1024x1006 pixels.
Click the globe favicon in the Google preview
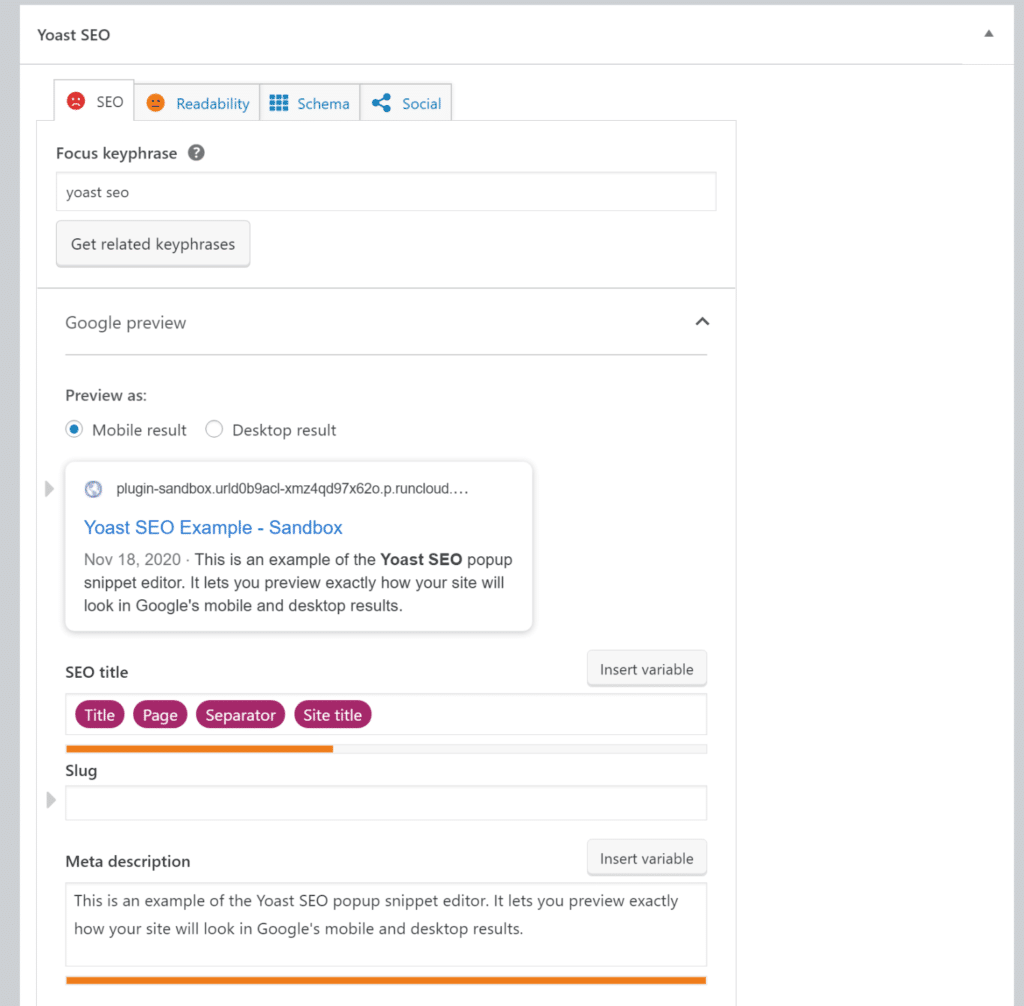click(93, 489)
